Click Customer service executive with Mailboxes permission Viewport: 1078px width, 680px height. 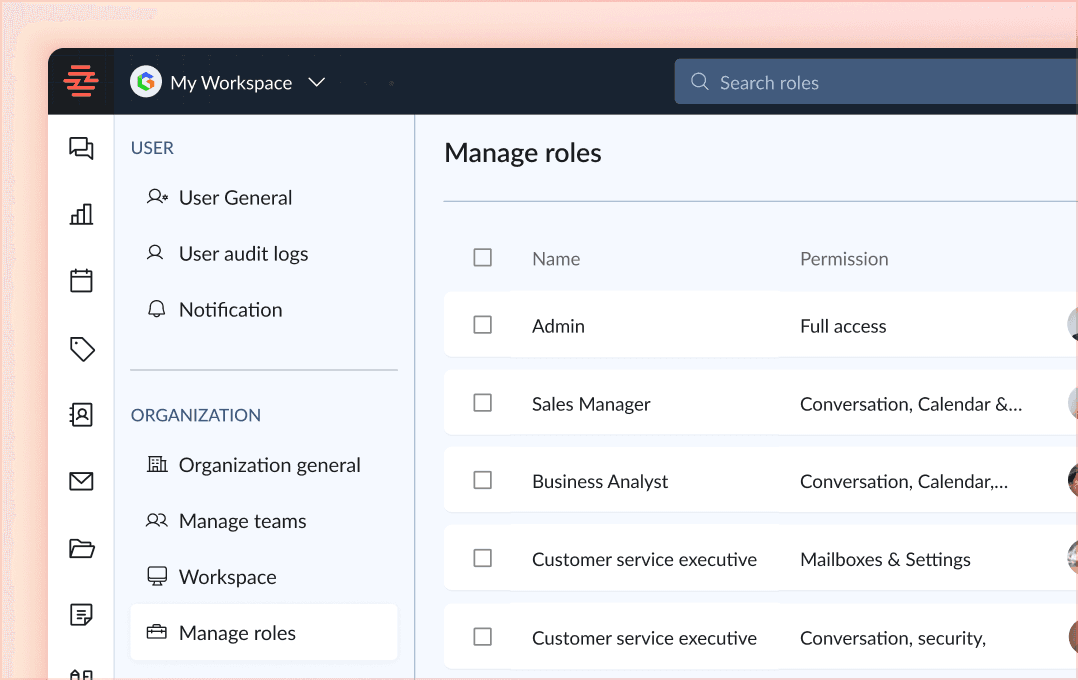pos(644,559)
